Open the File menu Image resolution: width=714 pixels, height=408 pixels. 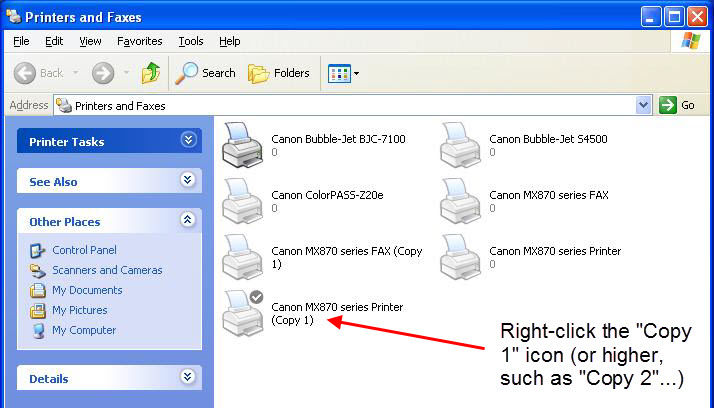tap(21, 41)
